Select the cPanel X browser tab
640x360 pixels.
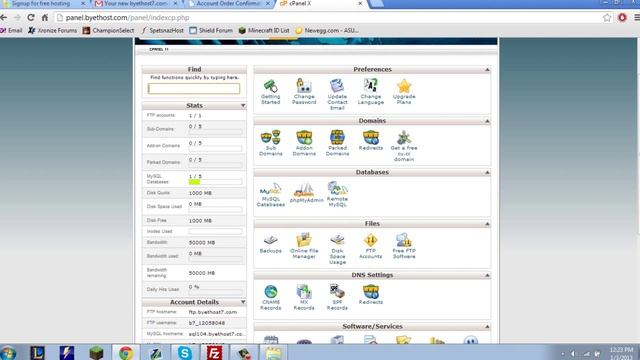click(322, 4)
